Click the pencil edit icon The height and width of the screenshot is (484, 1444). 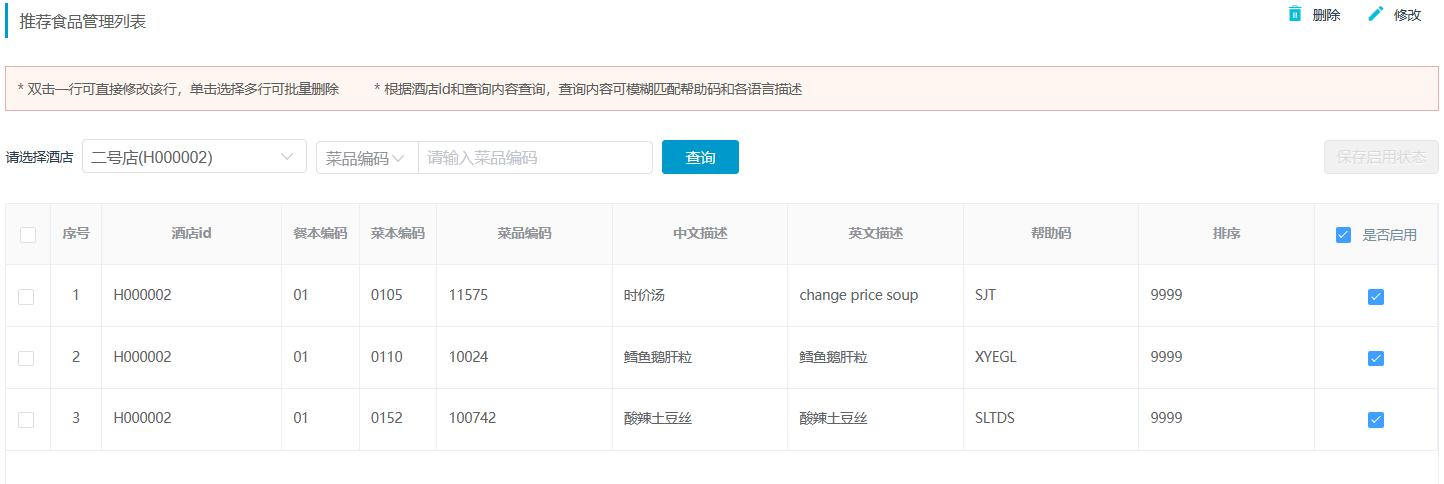(1376, 14)
